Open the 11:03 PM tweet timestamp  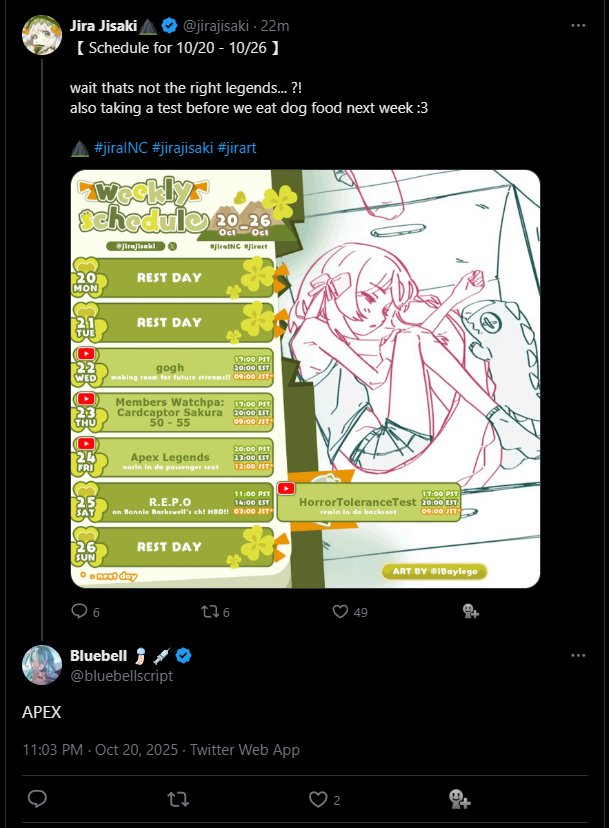[52, 750]
